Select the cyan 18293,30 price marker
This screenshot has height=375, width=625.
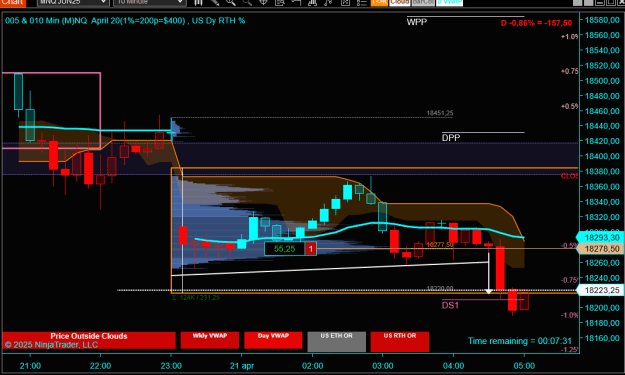[600, 238]
